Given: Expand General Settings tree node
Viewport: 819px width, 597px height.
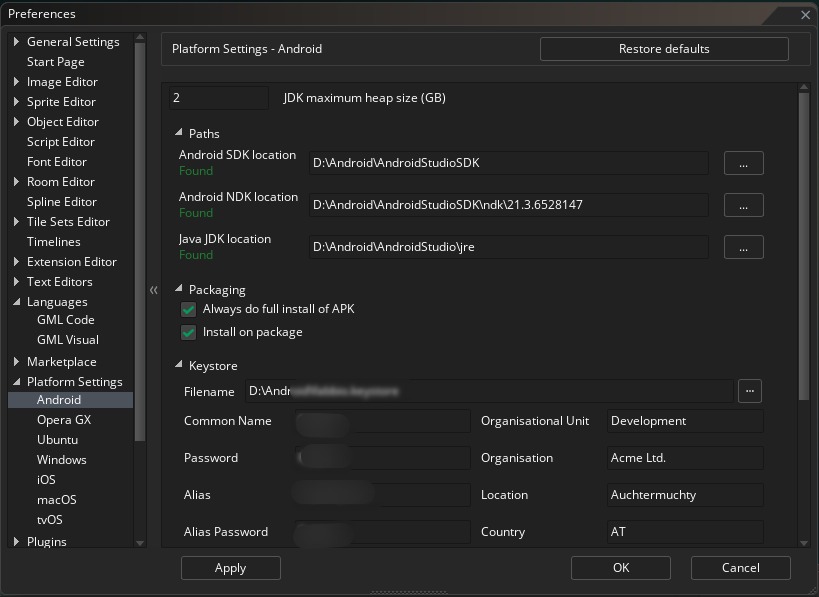Looking at the screenshot, I should pos(16,42).
